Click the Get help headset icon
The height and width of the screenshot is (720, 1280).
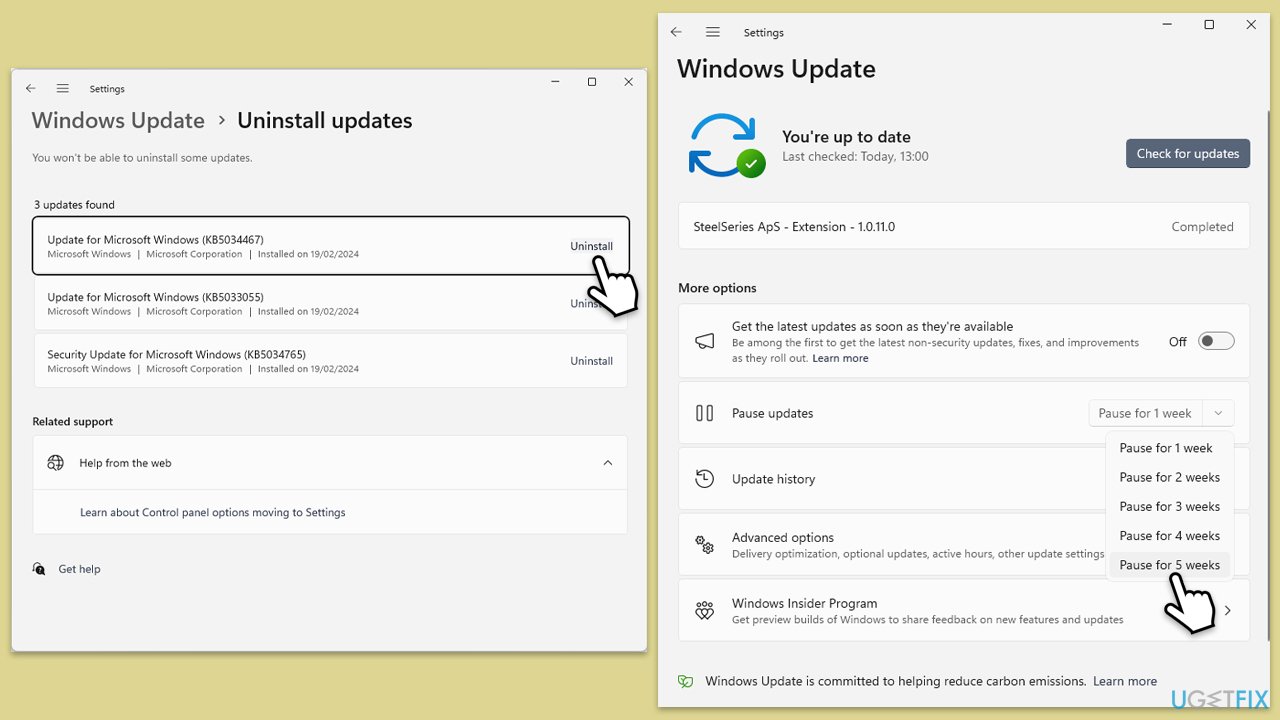coord(39,569)
